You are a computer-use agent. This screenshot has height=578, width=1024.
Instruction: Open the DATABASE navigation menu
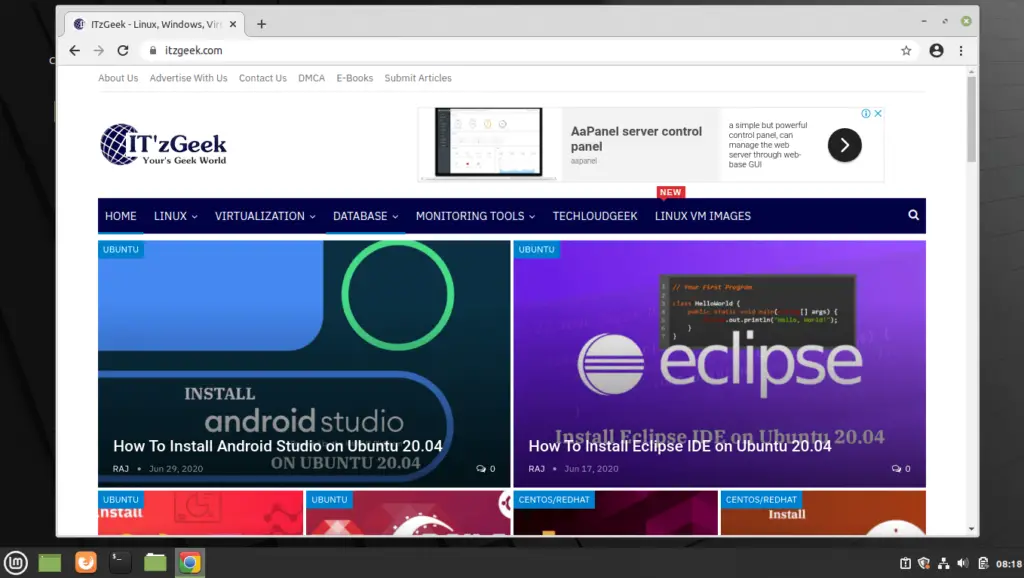(x=366, y=216)
